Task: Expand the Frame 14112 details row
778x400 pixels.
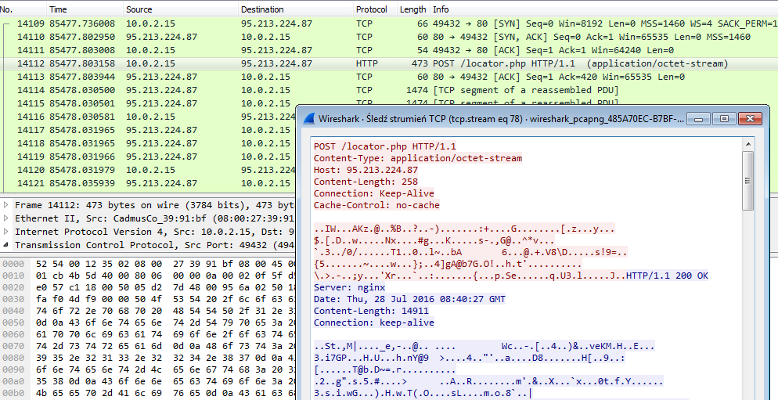Action: pos(7,204)
